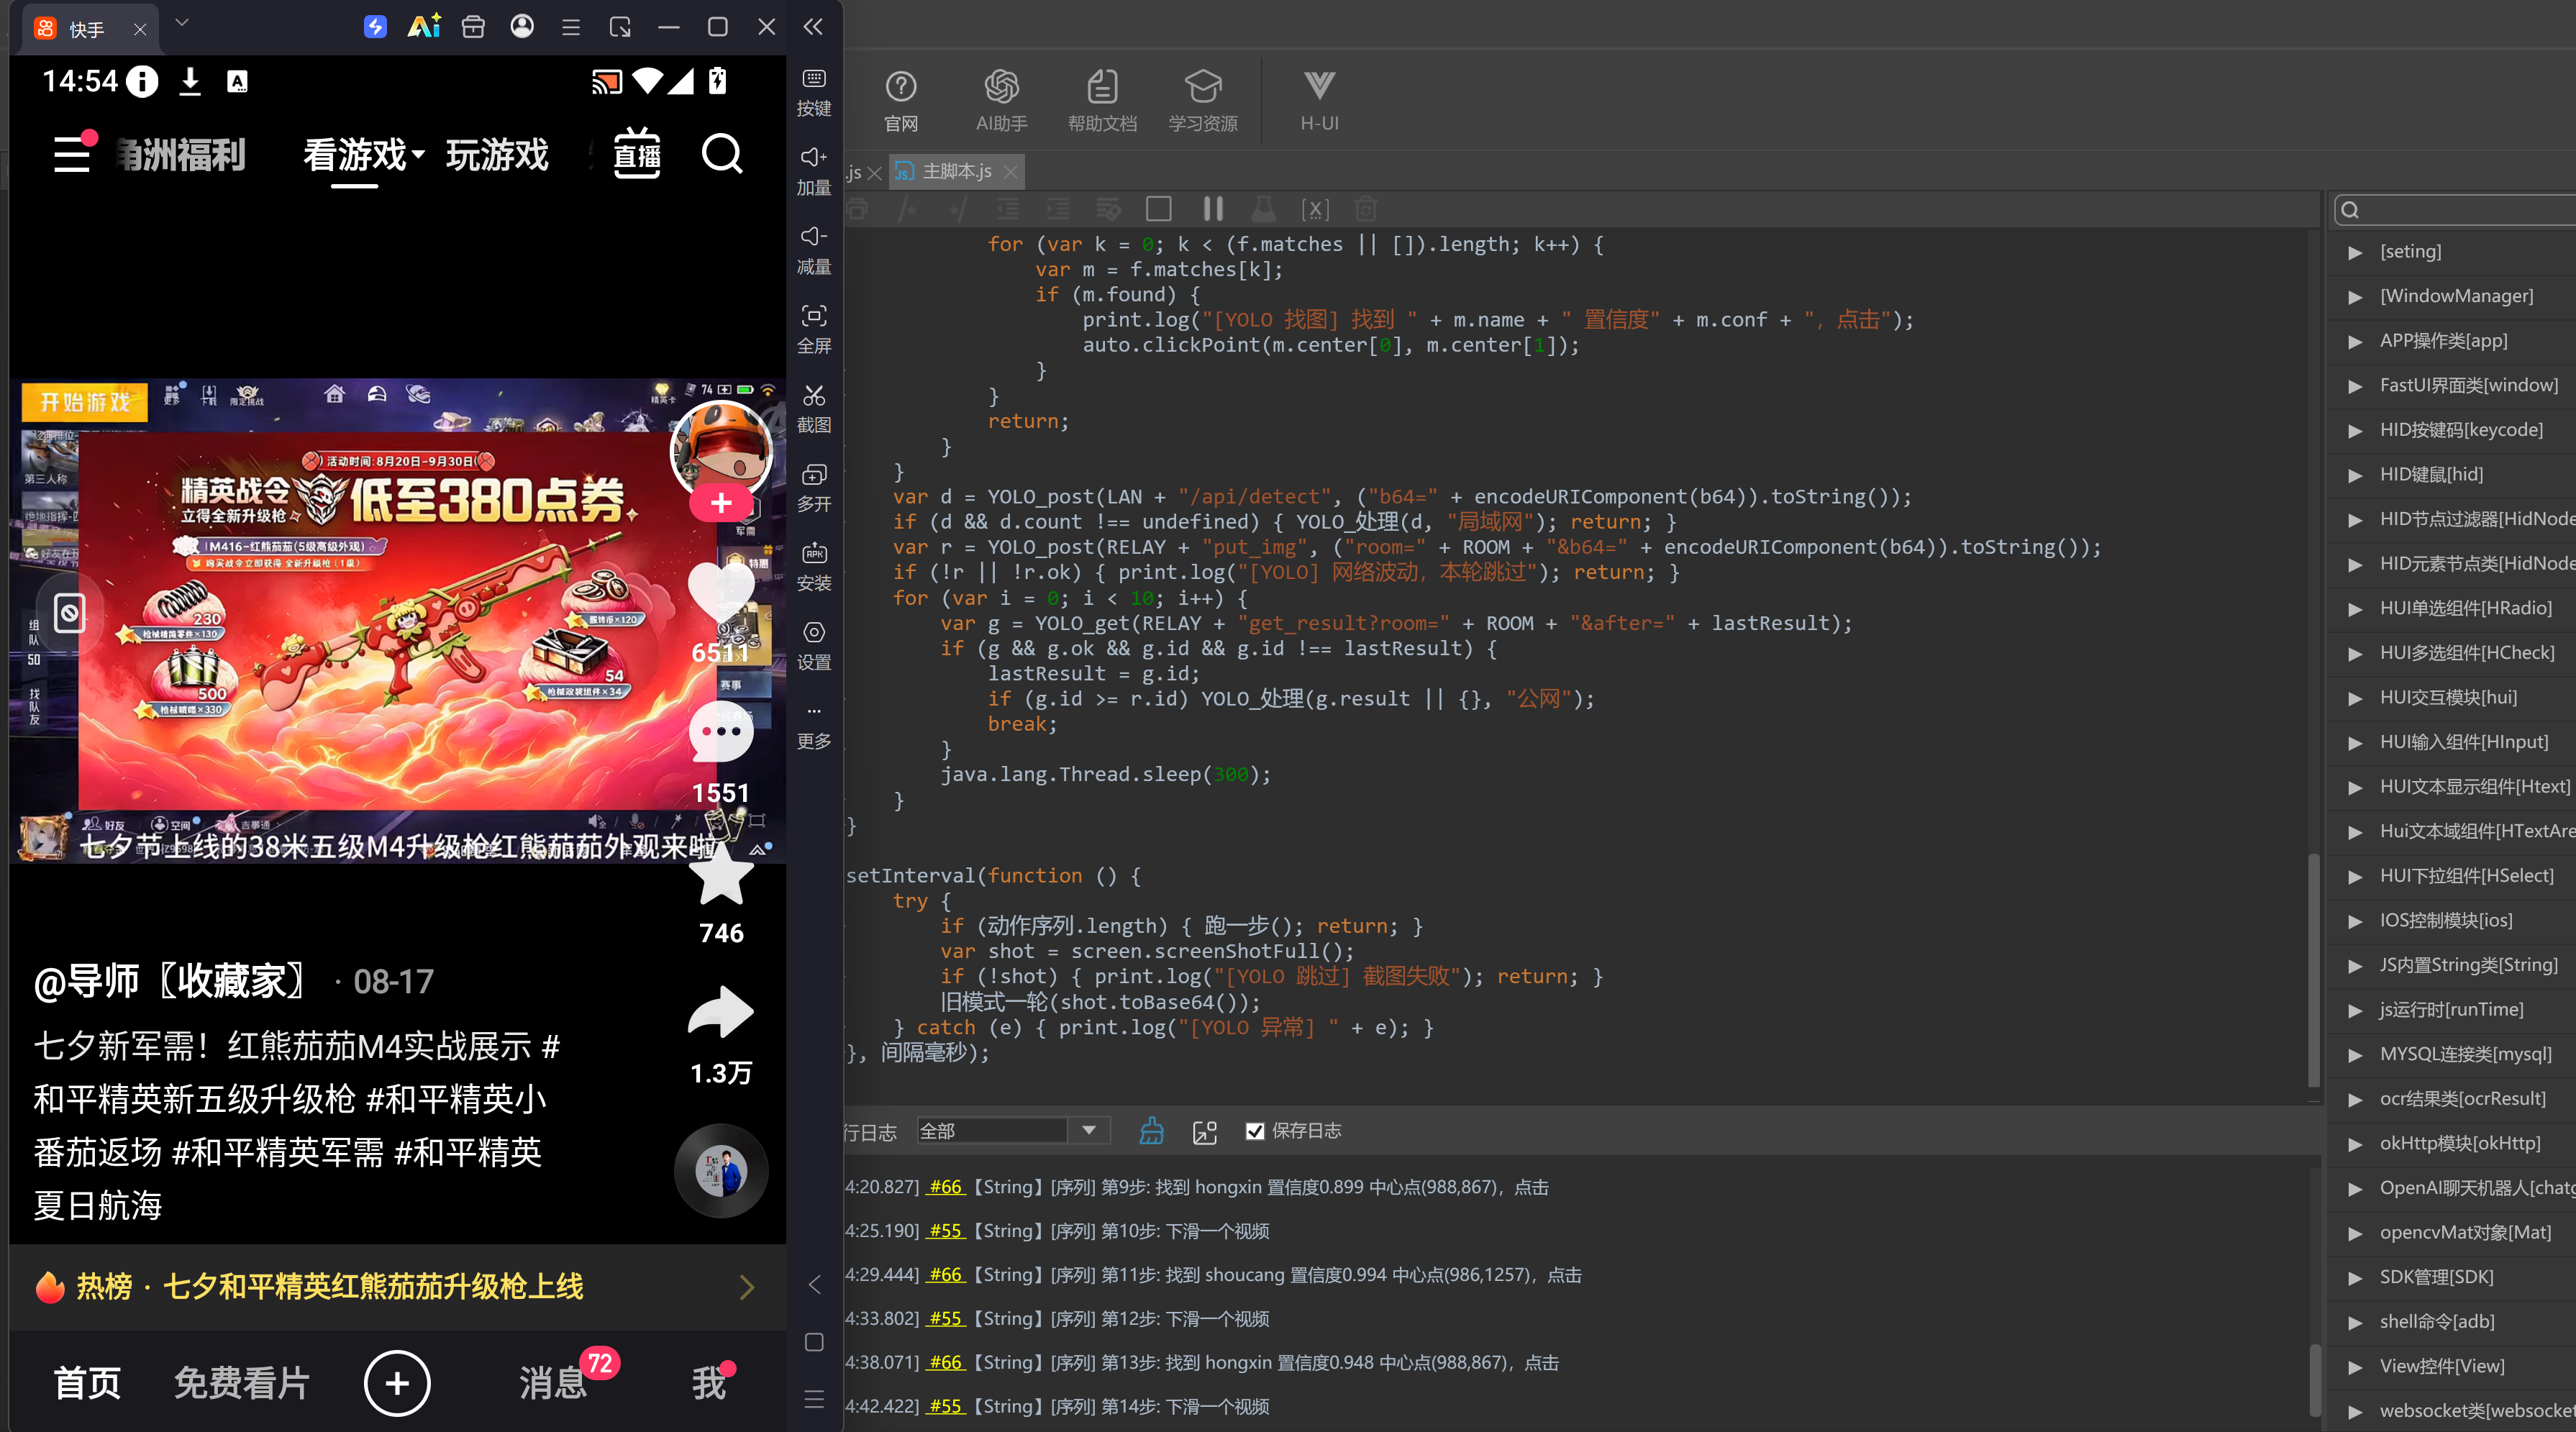
Task: Take a 截图 screenshot in emulator sidebar
Action: [814, 408]
